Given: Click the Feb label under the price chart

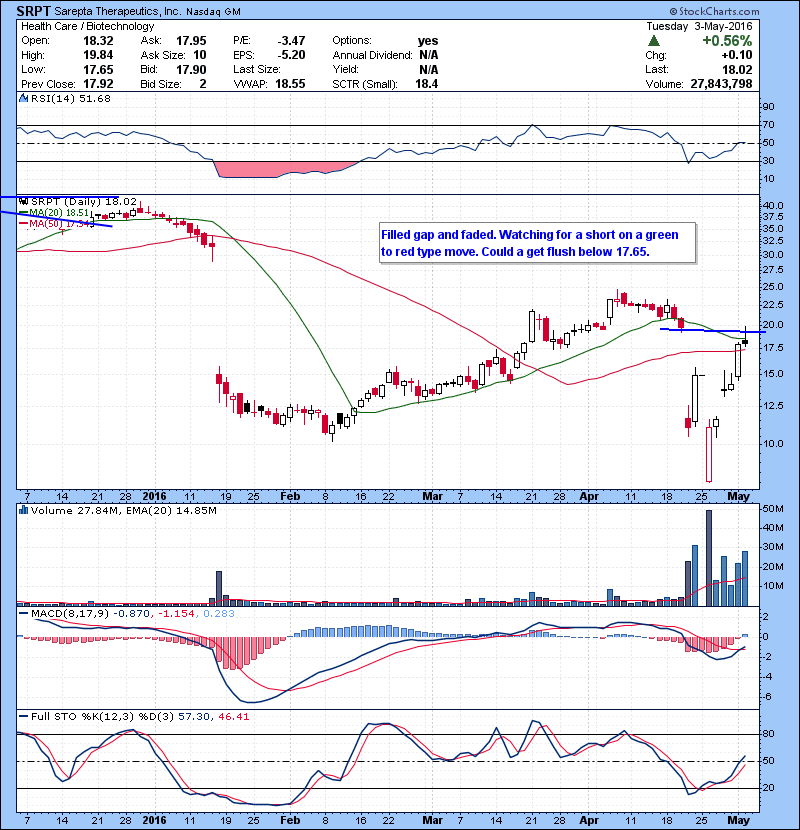Looking at the screenshot, I should pos(290,496).
